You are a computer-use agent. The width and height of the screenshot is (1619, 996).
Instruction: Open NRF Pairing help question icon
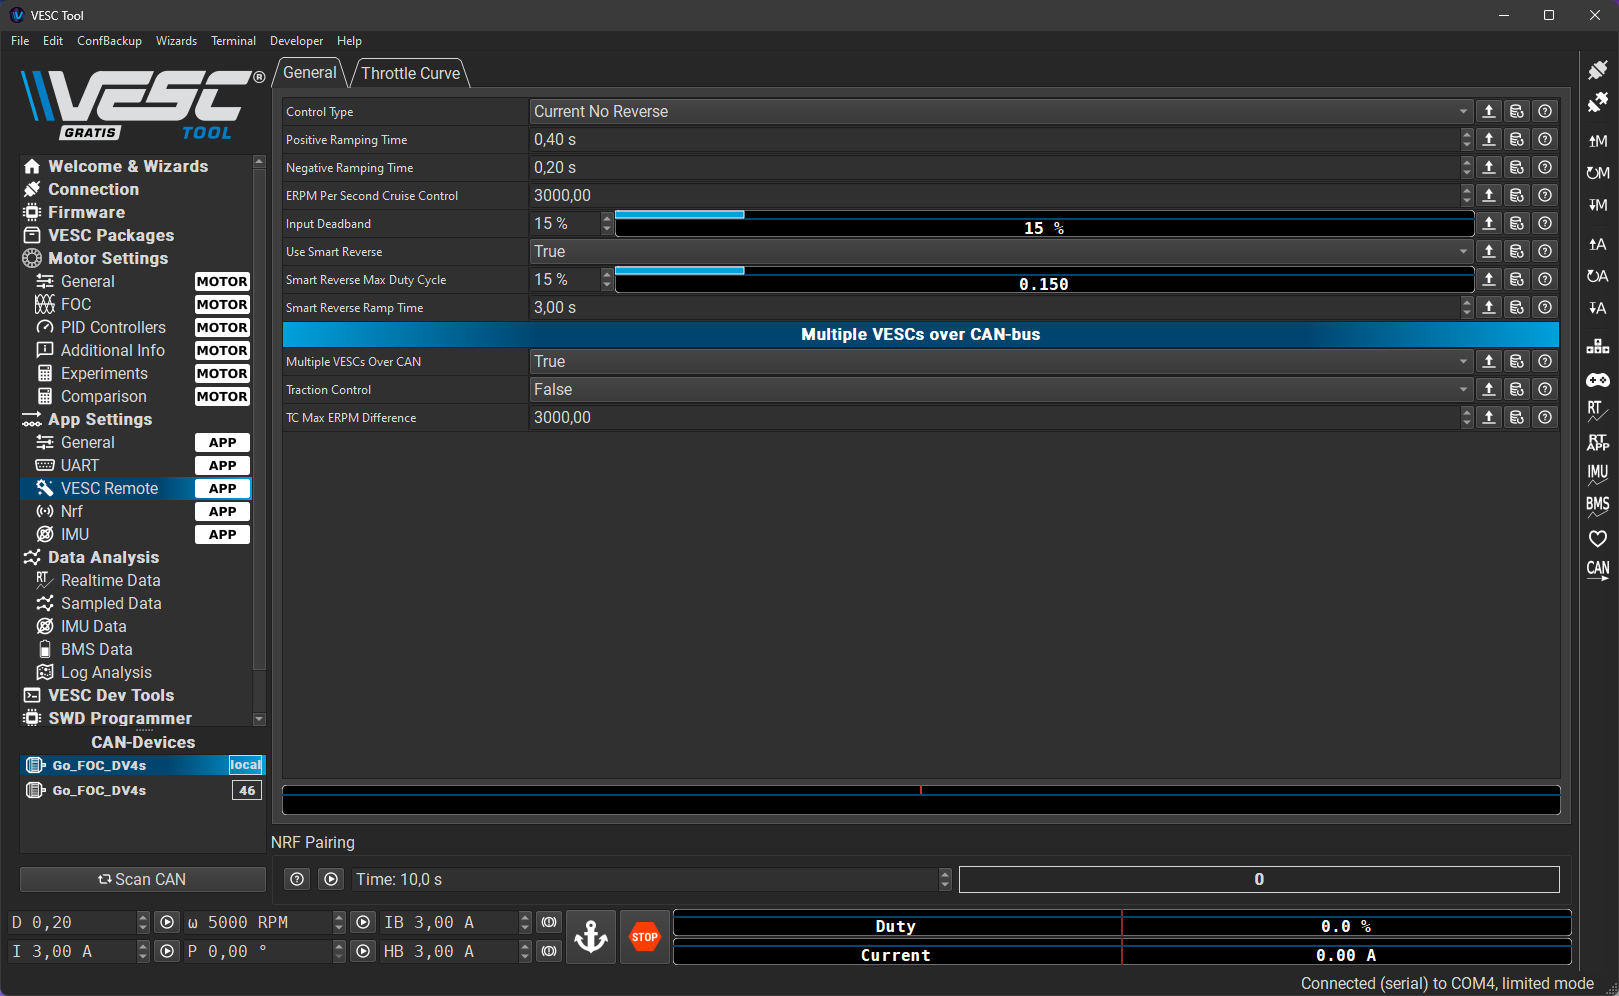[297, 879]
